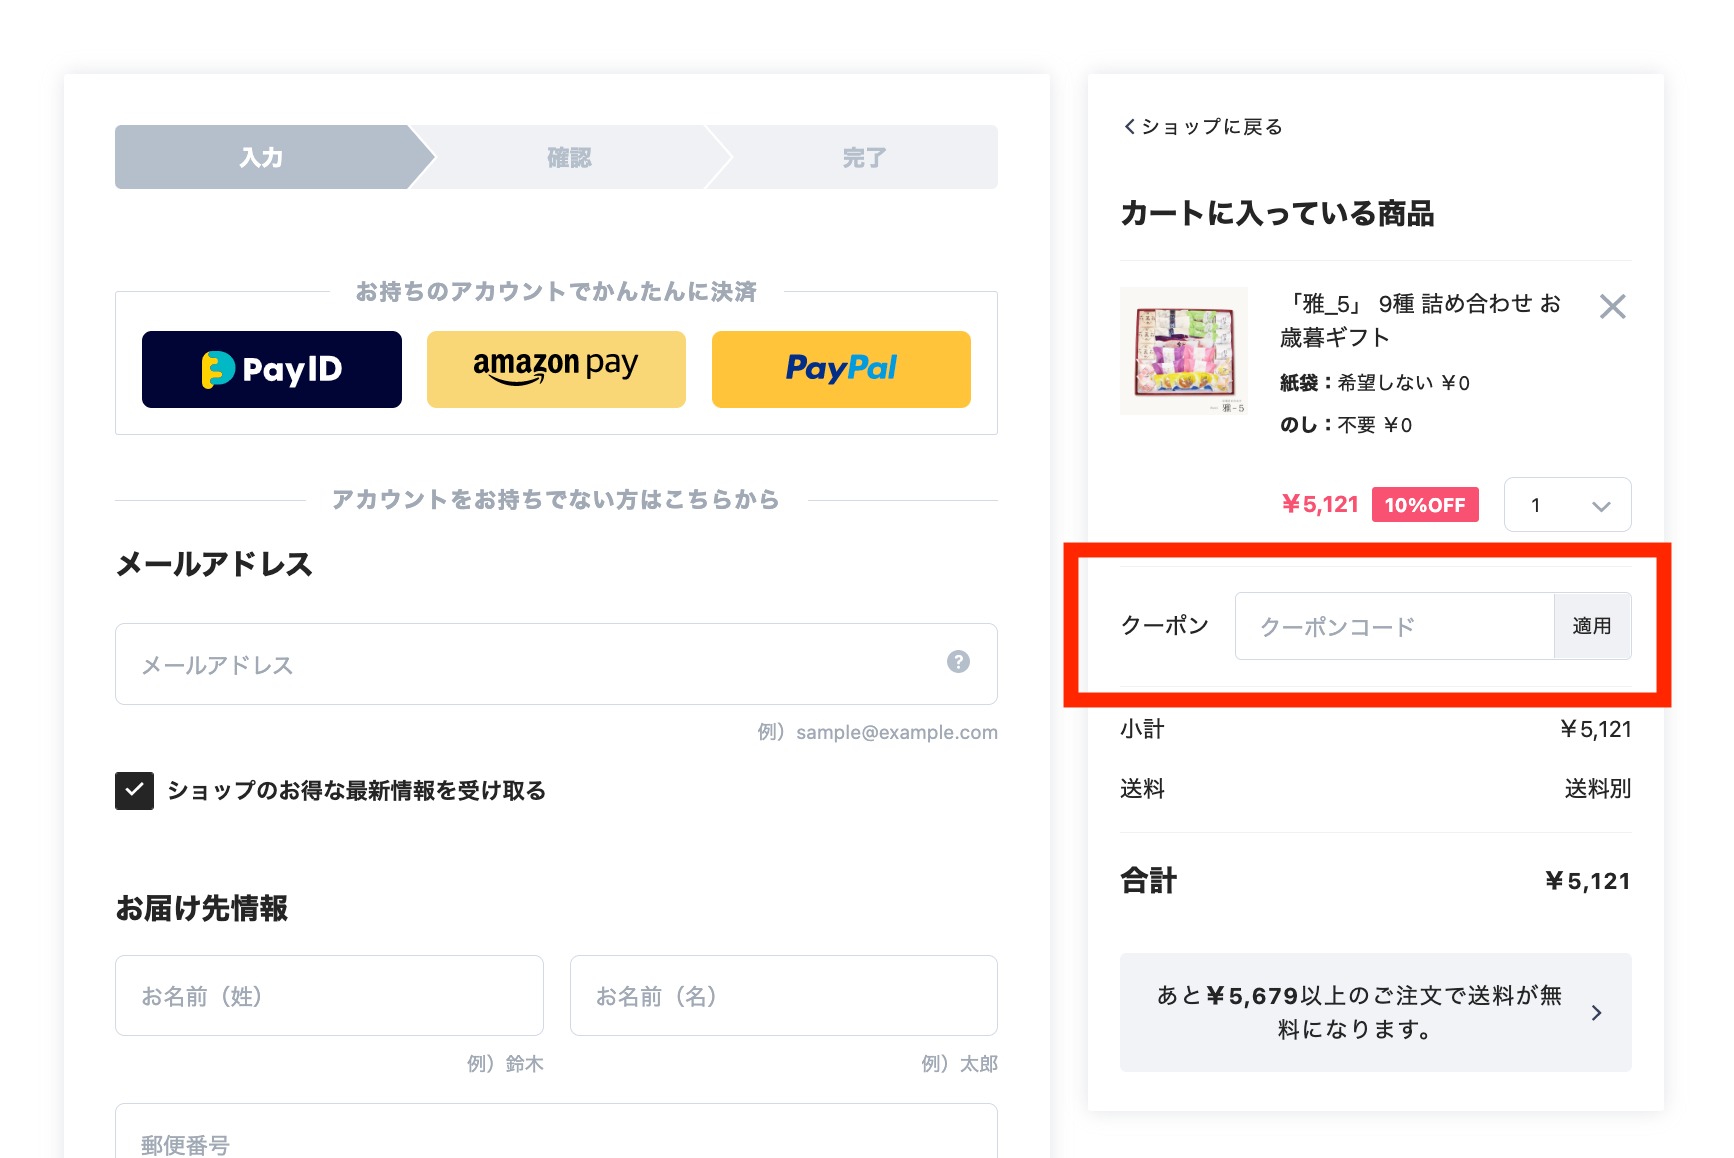The height and width of the screenshot is (1158, 1734).
Task: Apply coupon with 適用 button
Action: tap(1592, 626)
